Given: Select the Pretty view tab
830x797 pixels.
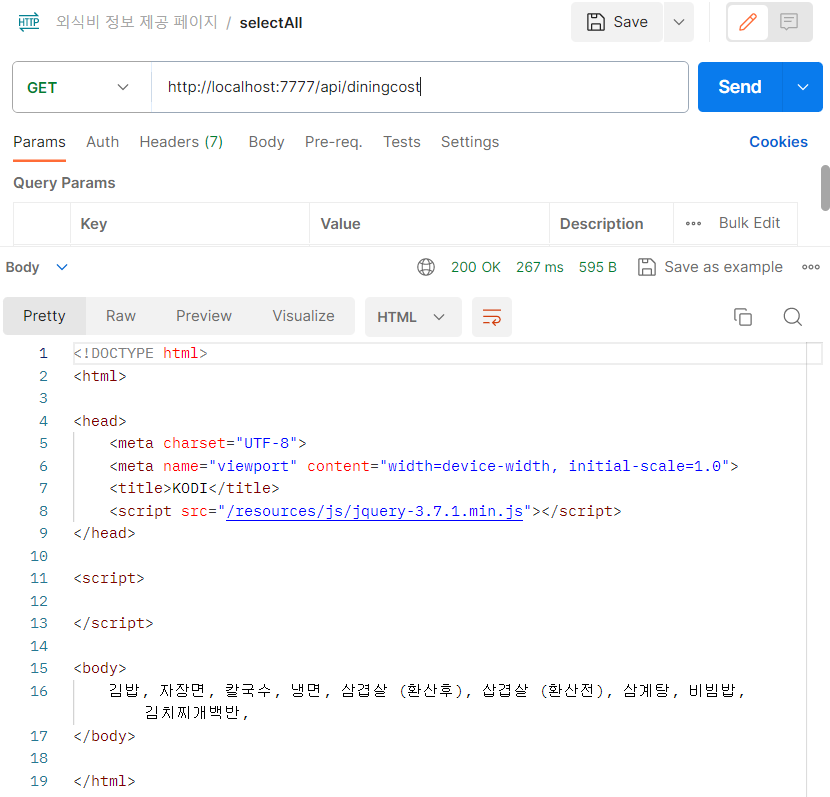Looking at the screenshot, I should tap(44, 316).
